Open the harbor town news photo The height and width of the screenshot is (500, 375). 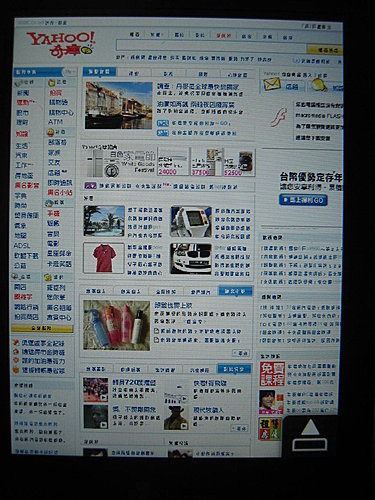coord(119,105)
